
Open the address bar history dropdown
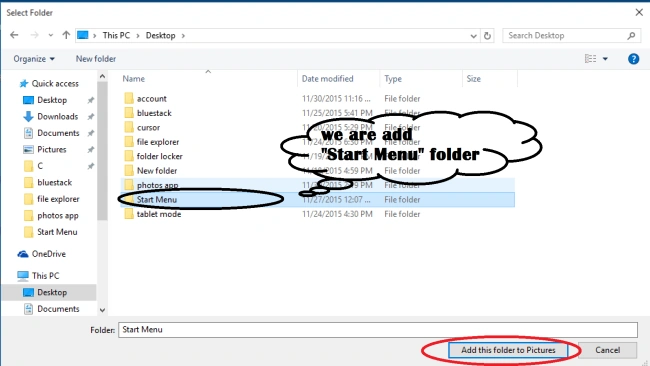pos(473,36)
